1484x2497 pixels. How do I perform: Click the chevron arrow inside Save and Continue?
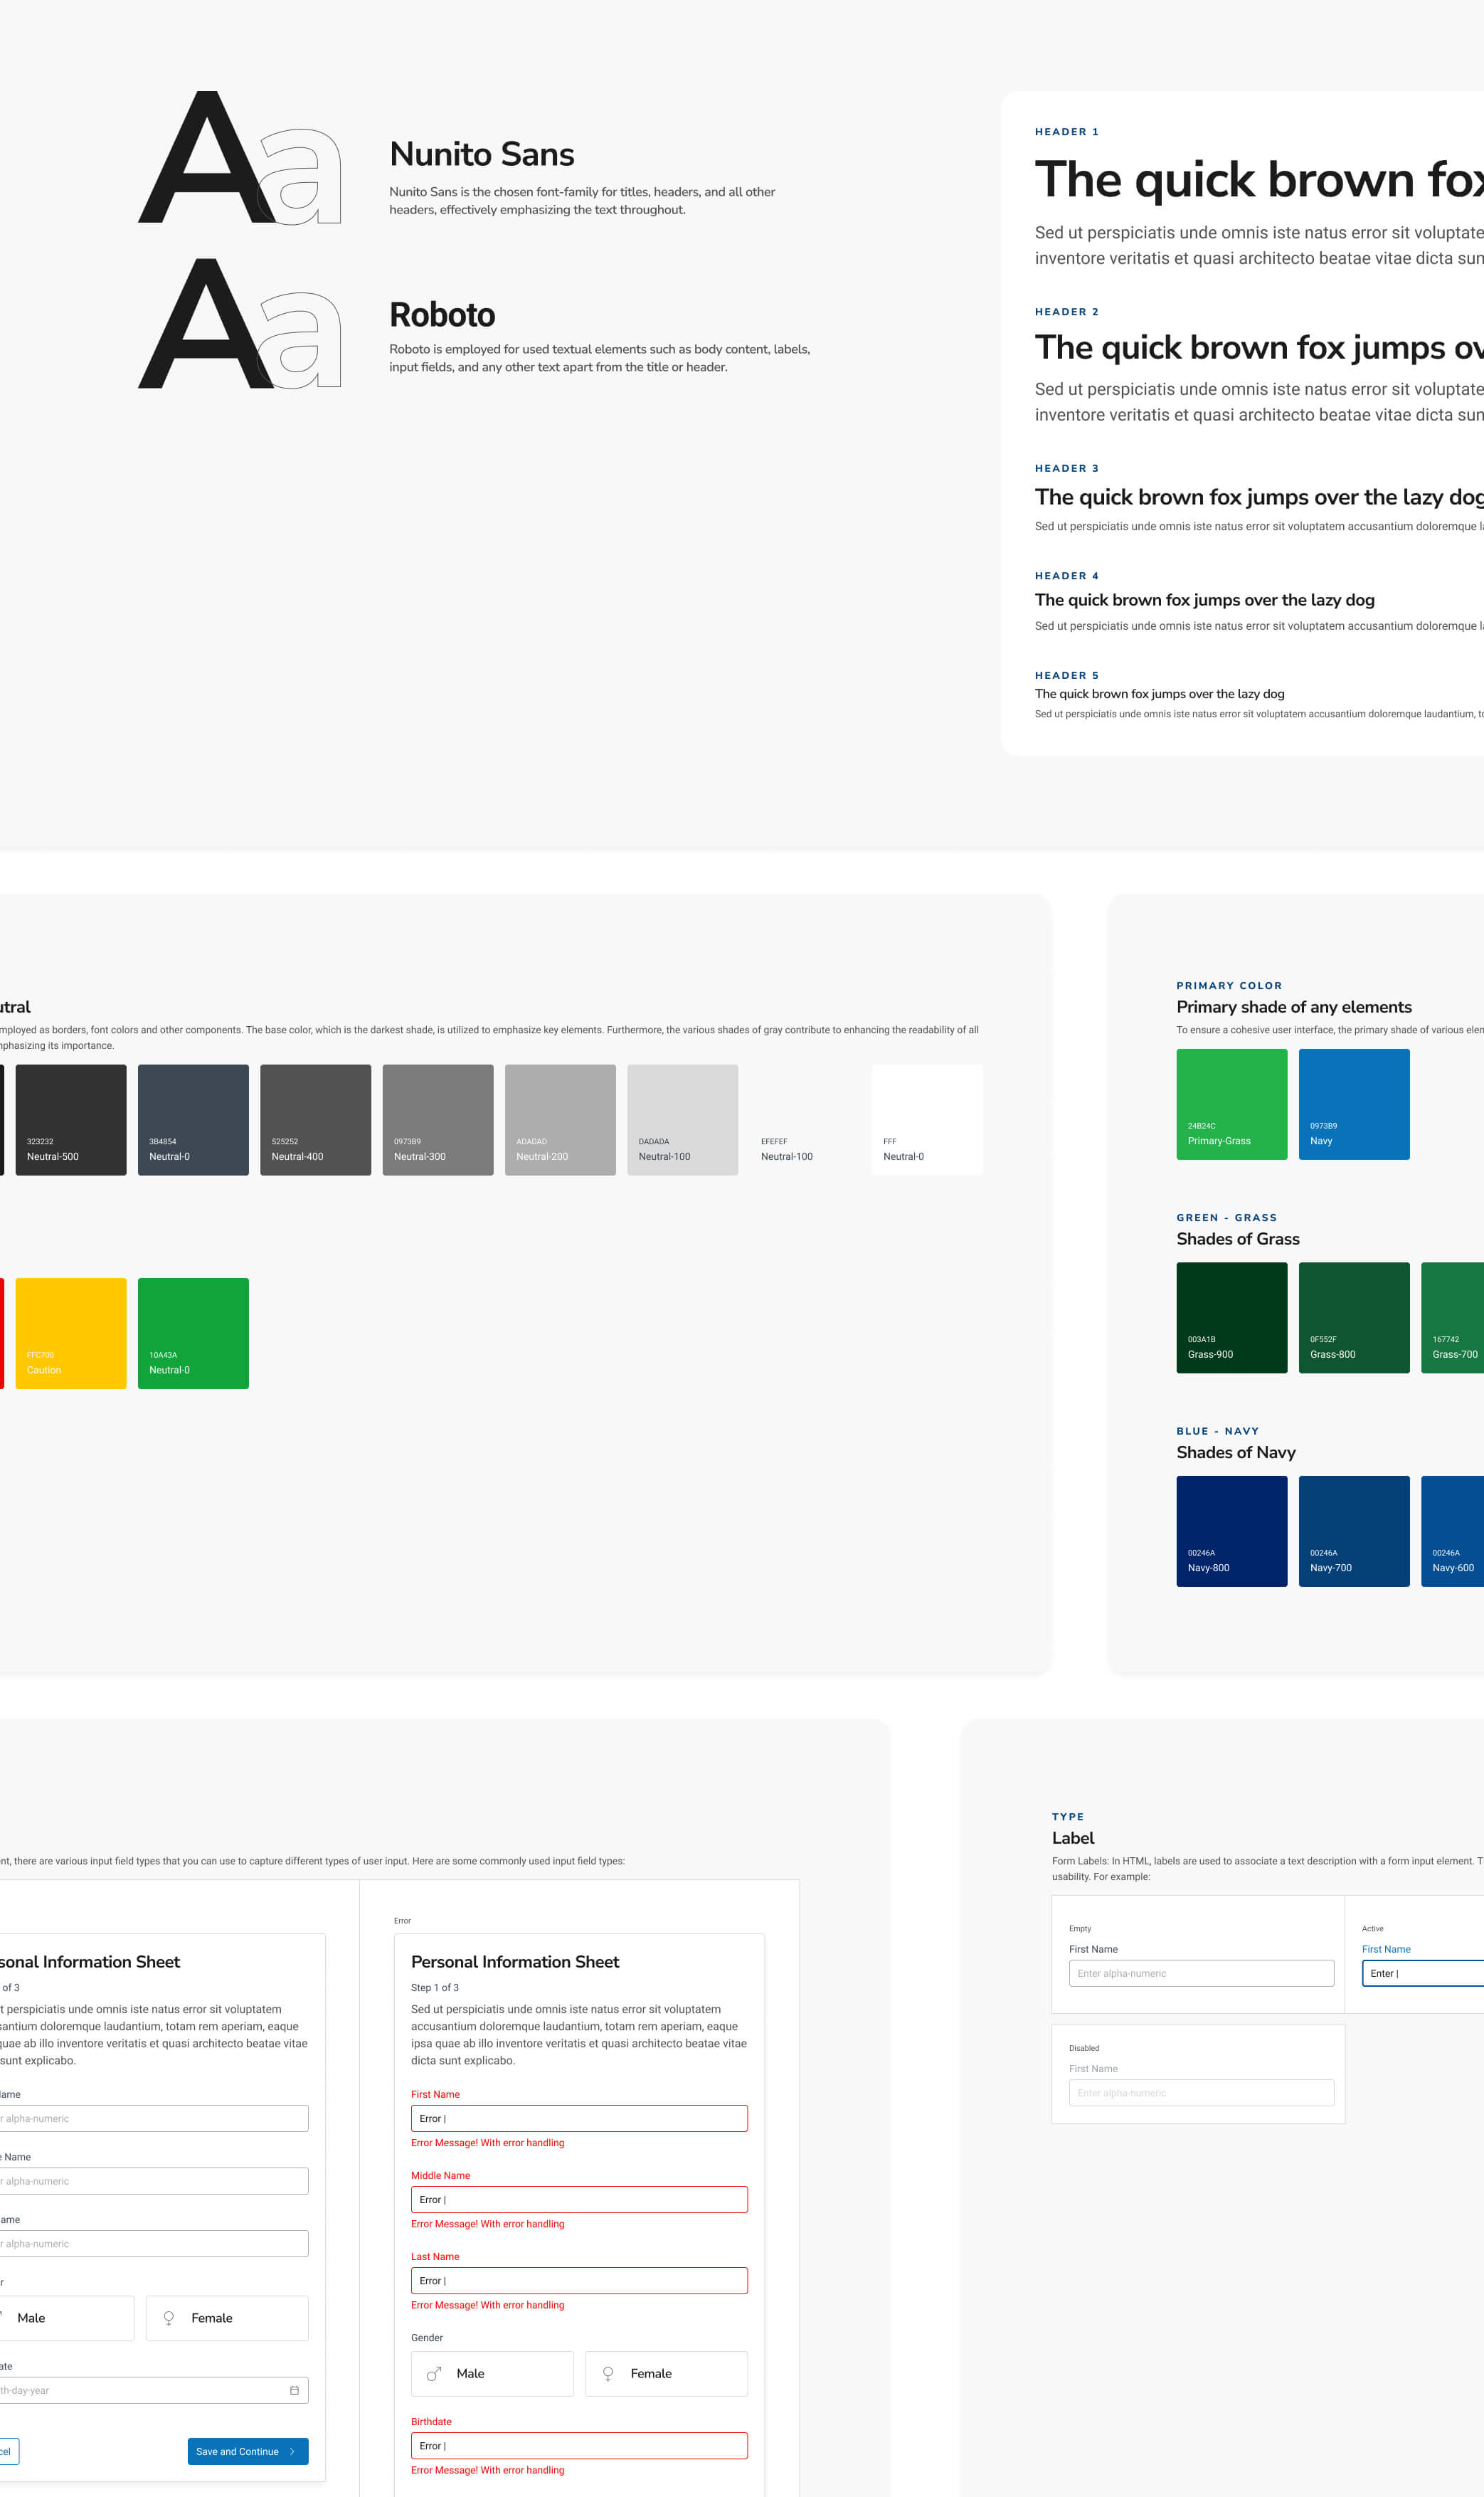[292, 2451]
